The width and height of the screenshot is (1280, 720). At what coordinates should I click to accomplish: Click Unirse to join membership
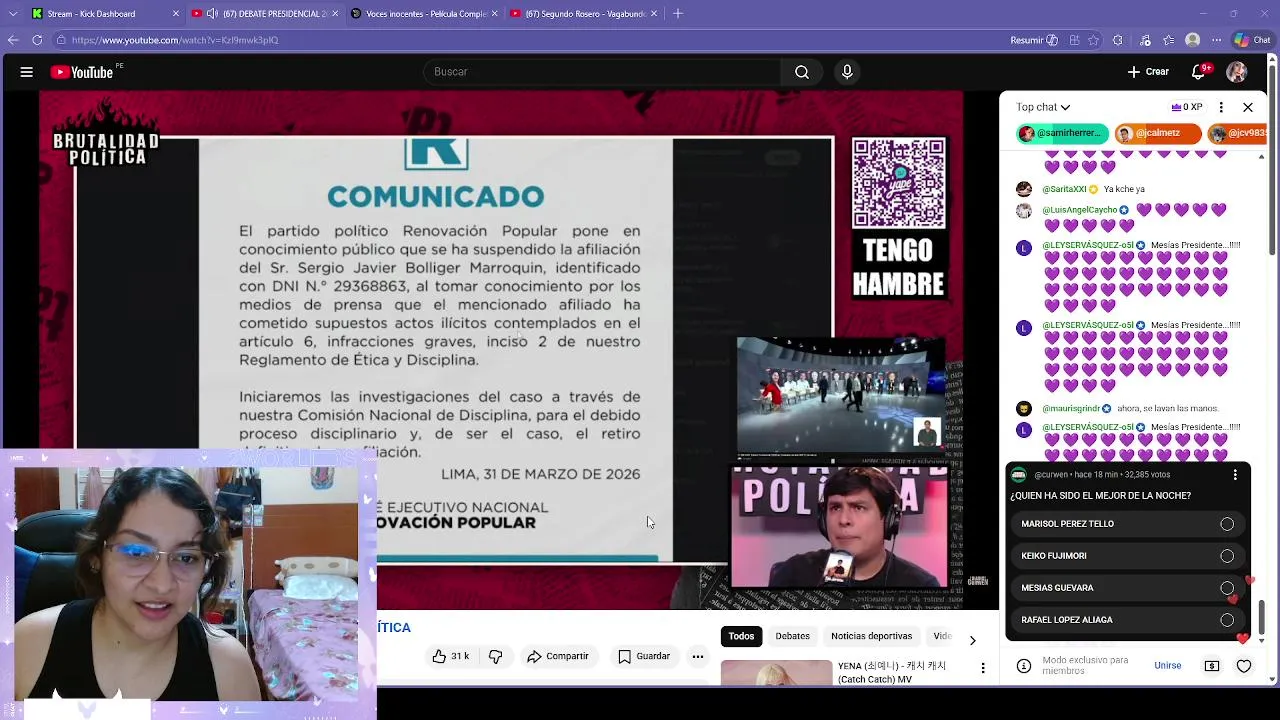(x=1167, y=666)
